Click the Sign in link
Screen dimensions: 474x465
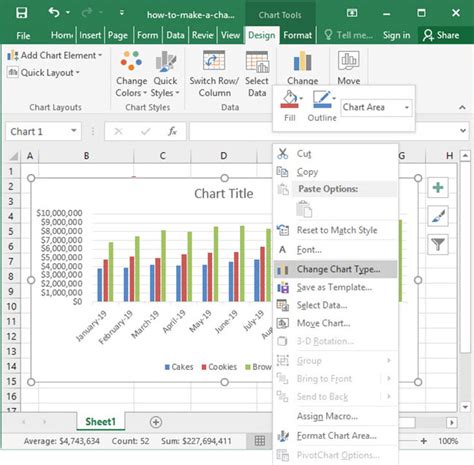point(396,35)
